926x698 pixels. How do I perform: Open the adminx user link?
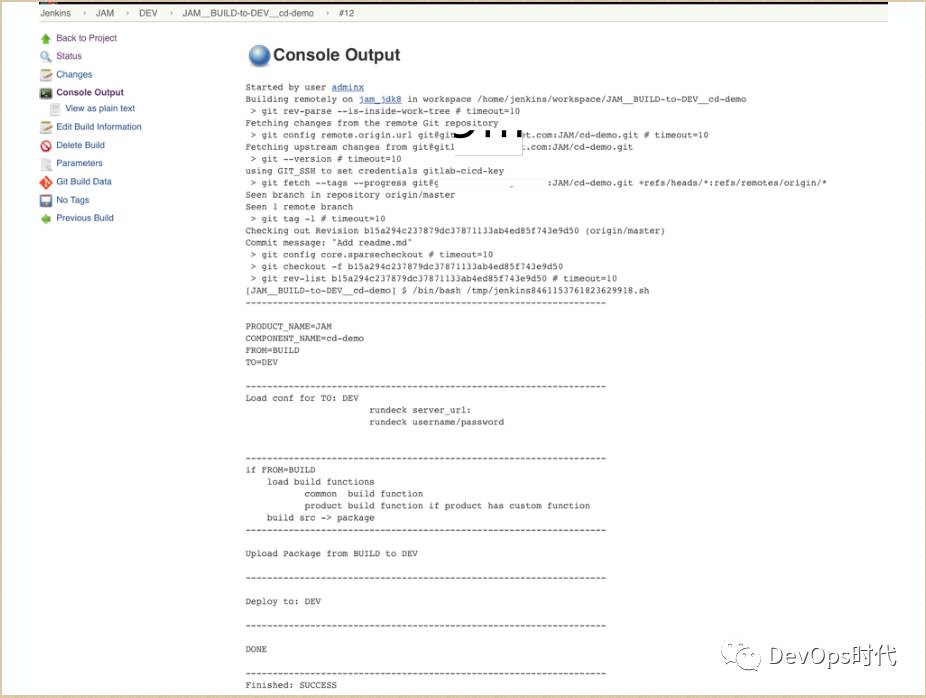point(347,87)
